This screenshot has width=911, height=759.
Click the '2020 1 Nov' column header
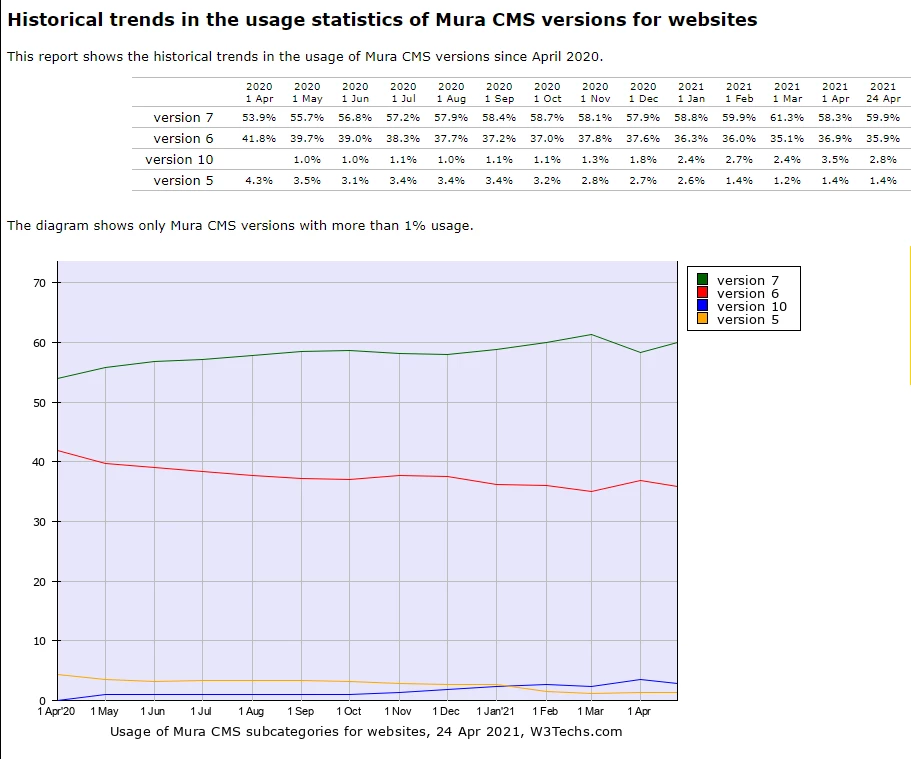tap(595, 92)
